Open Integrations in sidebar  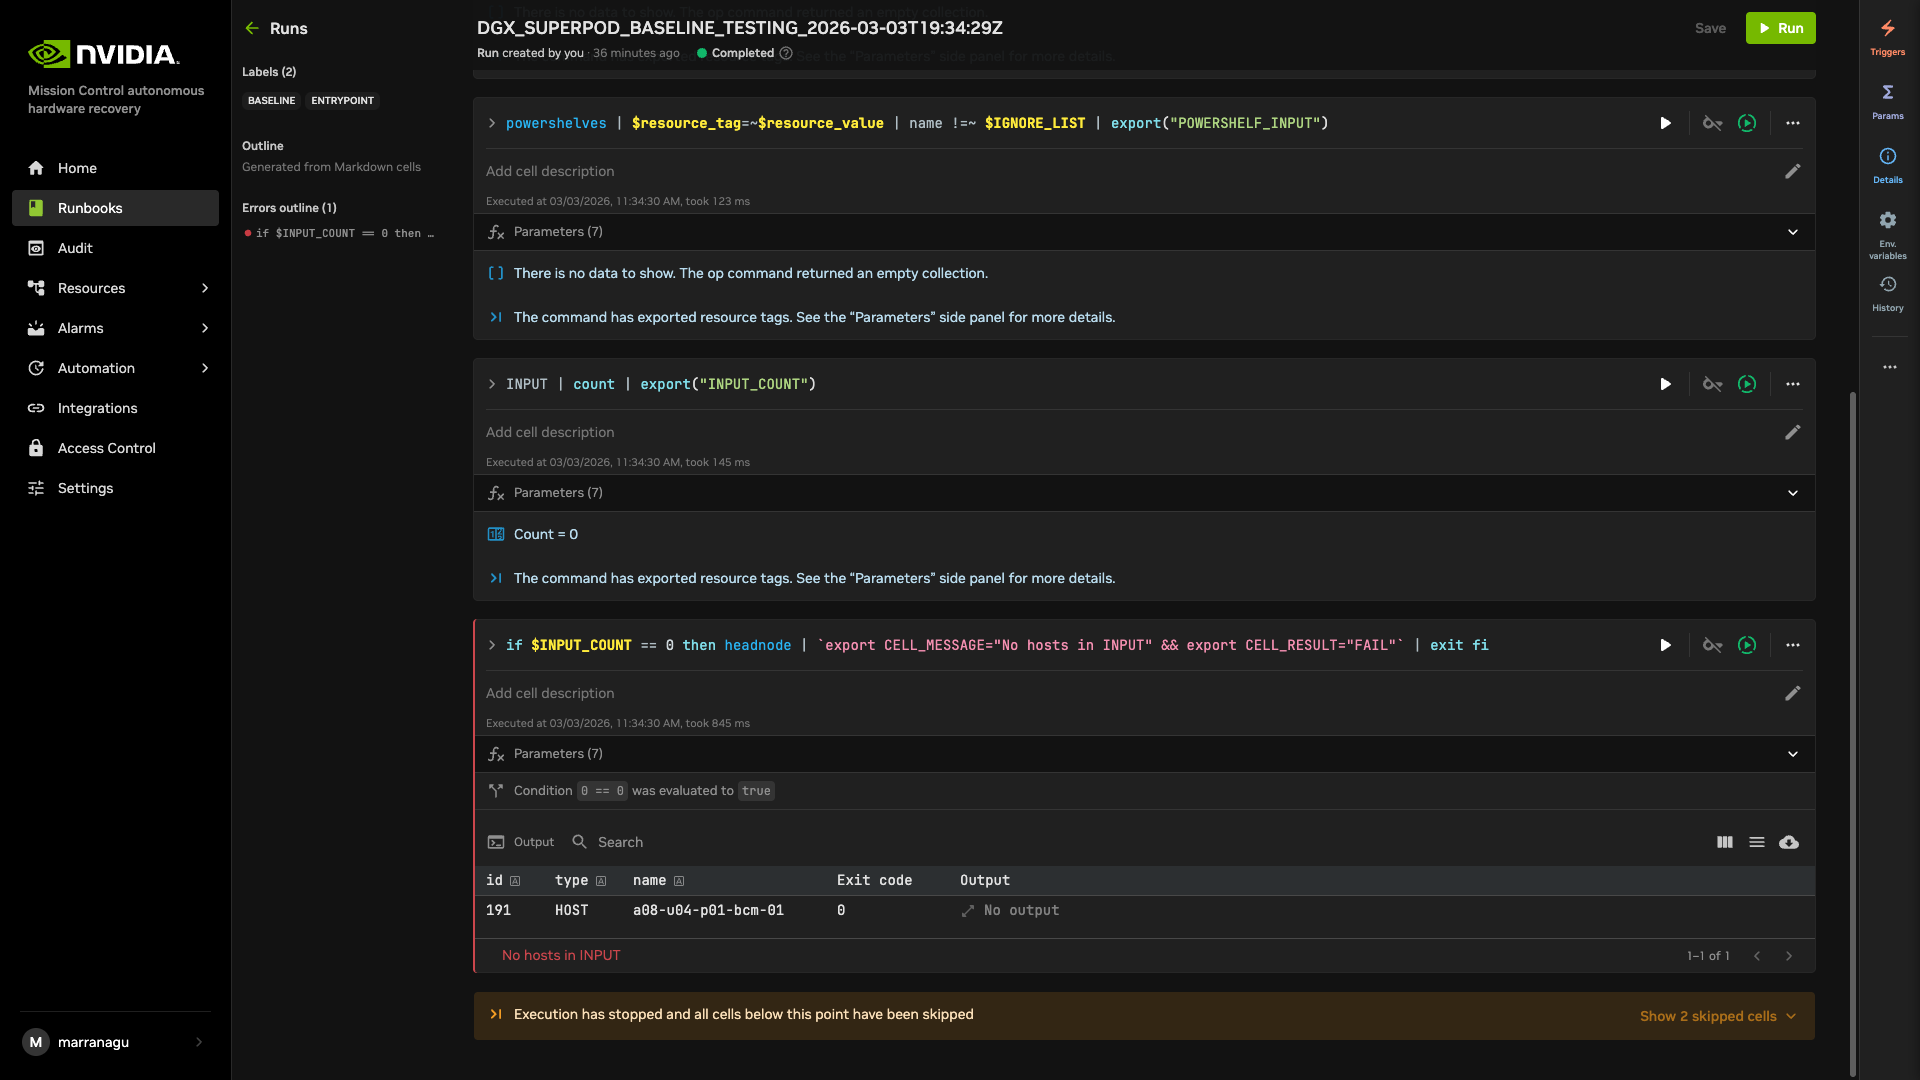tap(115, 408)
